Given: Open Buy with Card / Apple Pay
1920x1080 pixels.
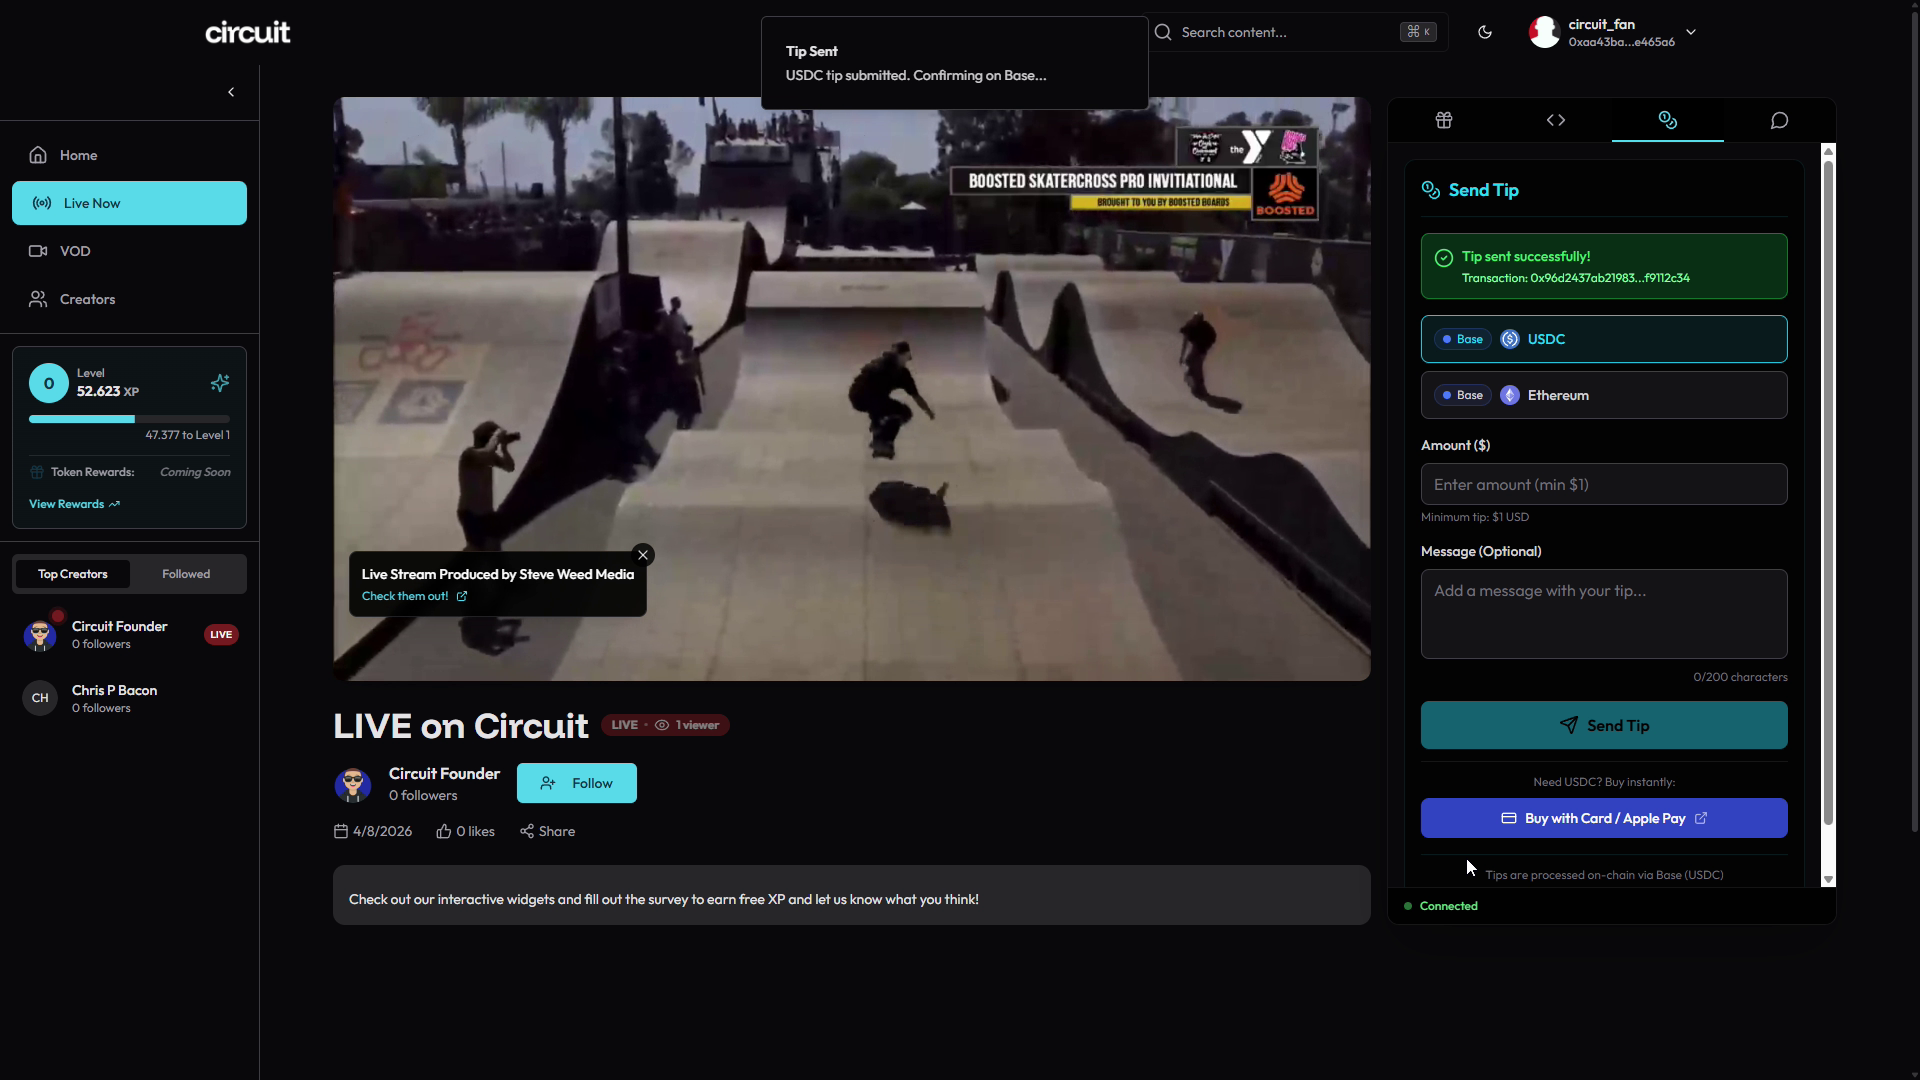Looking at the screenshot, I should coord(1603,818).
